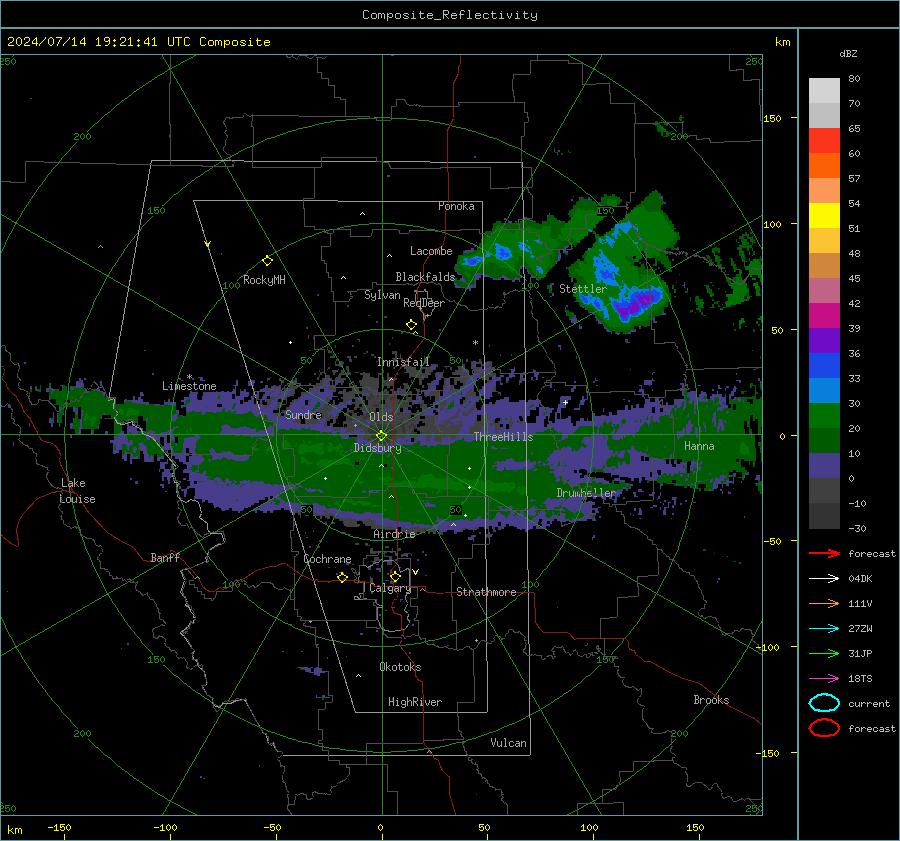Image resolution: width=900 pixels, height=841 pixels.
Task: Click the Cochrane label
Action: [x=327, y=559]
